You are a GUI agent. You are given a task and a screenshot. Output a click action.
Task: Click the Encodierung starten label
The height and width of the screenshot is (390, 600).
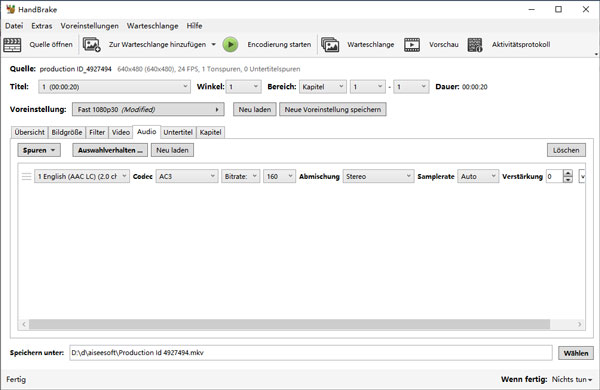[x=279, y=45]
